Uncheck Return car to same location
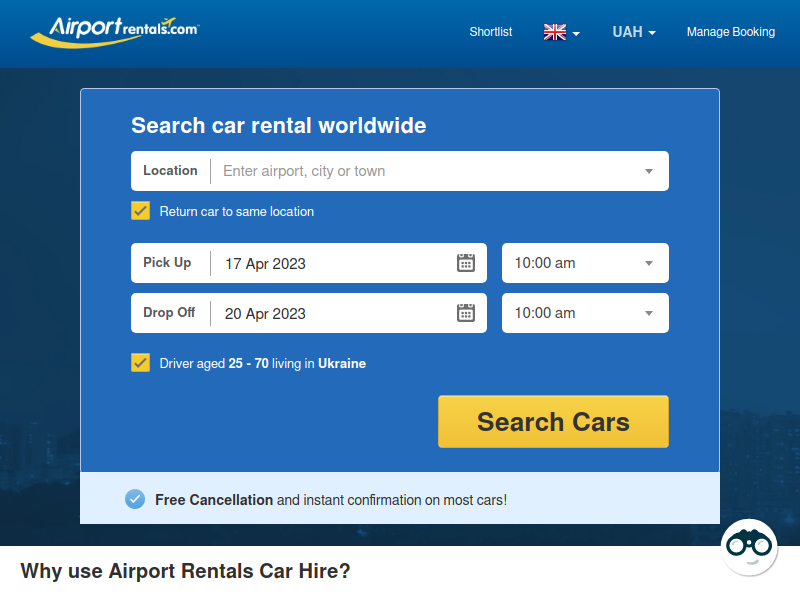 [x=140, y=211]
